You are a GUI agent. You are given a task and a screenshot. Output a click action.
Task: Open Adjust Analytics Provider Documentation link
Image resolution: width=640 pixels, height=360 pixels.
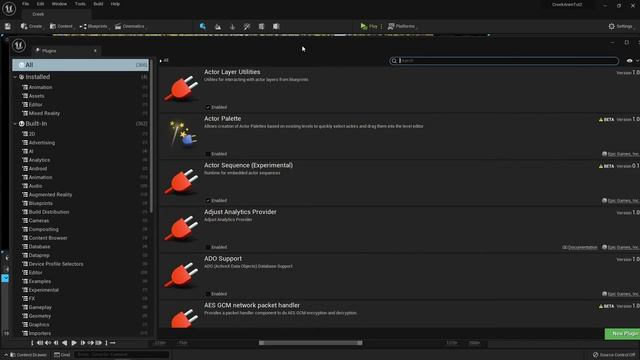tap(580, 247)
